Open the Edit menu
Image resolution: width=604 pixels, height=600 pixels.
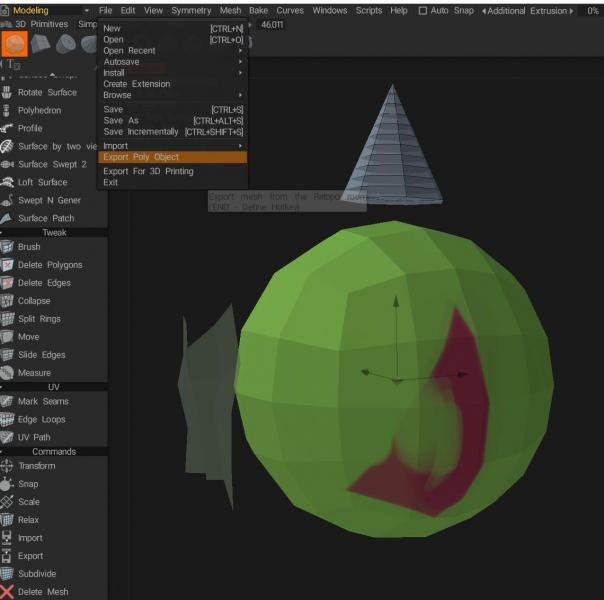(x=128, y=10)
